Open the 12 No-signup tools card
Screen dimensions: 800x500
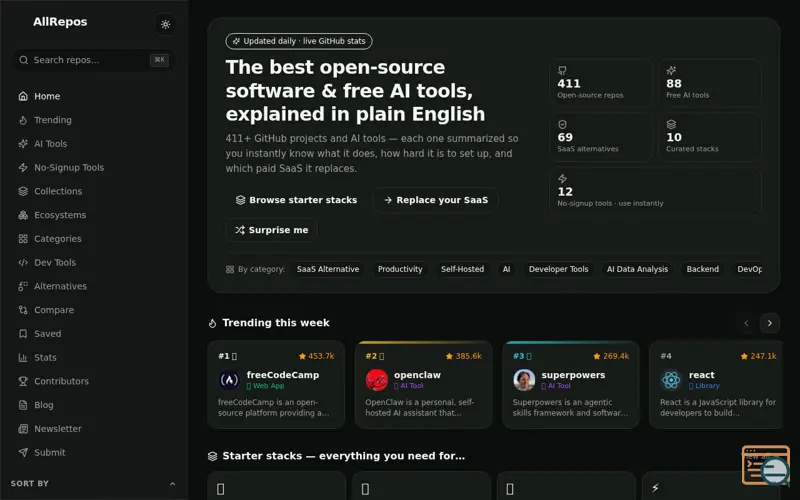point(655,191)
